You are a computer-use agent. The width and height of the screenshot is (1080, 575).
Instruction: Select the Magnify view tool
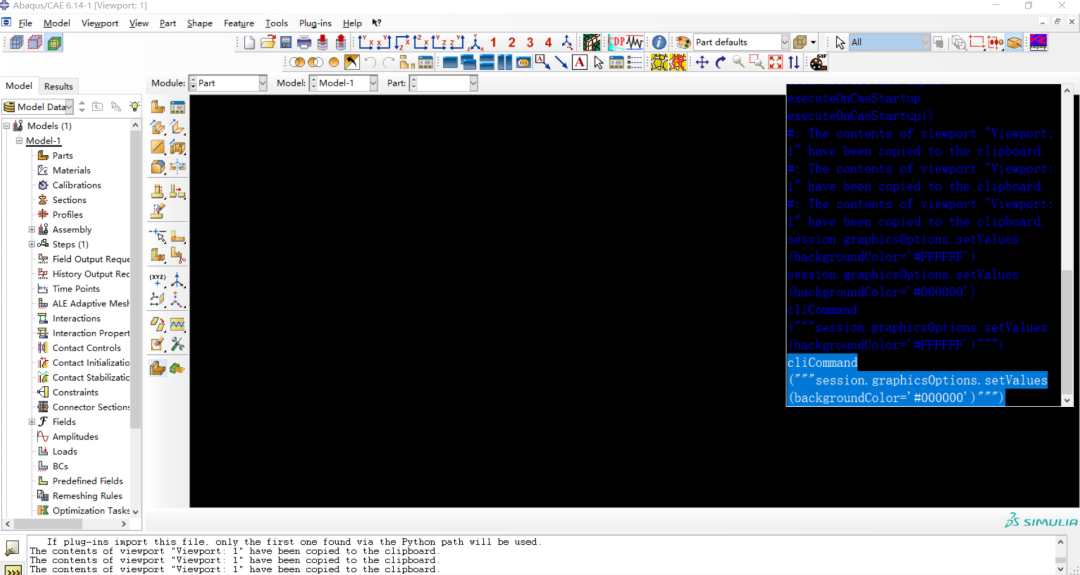coord(738,63)
